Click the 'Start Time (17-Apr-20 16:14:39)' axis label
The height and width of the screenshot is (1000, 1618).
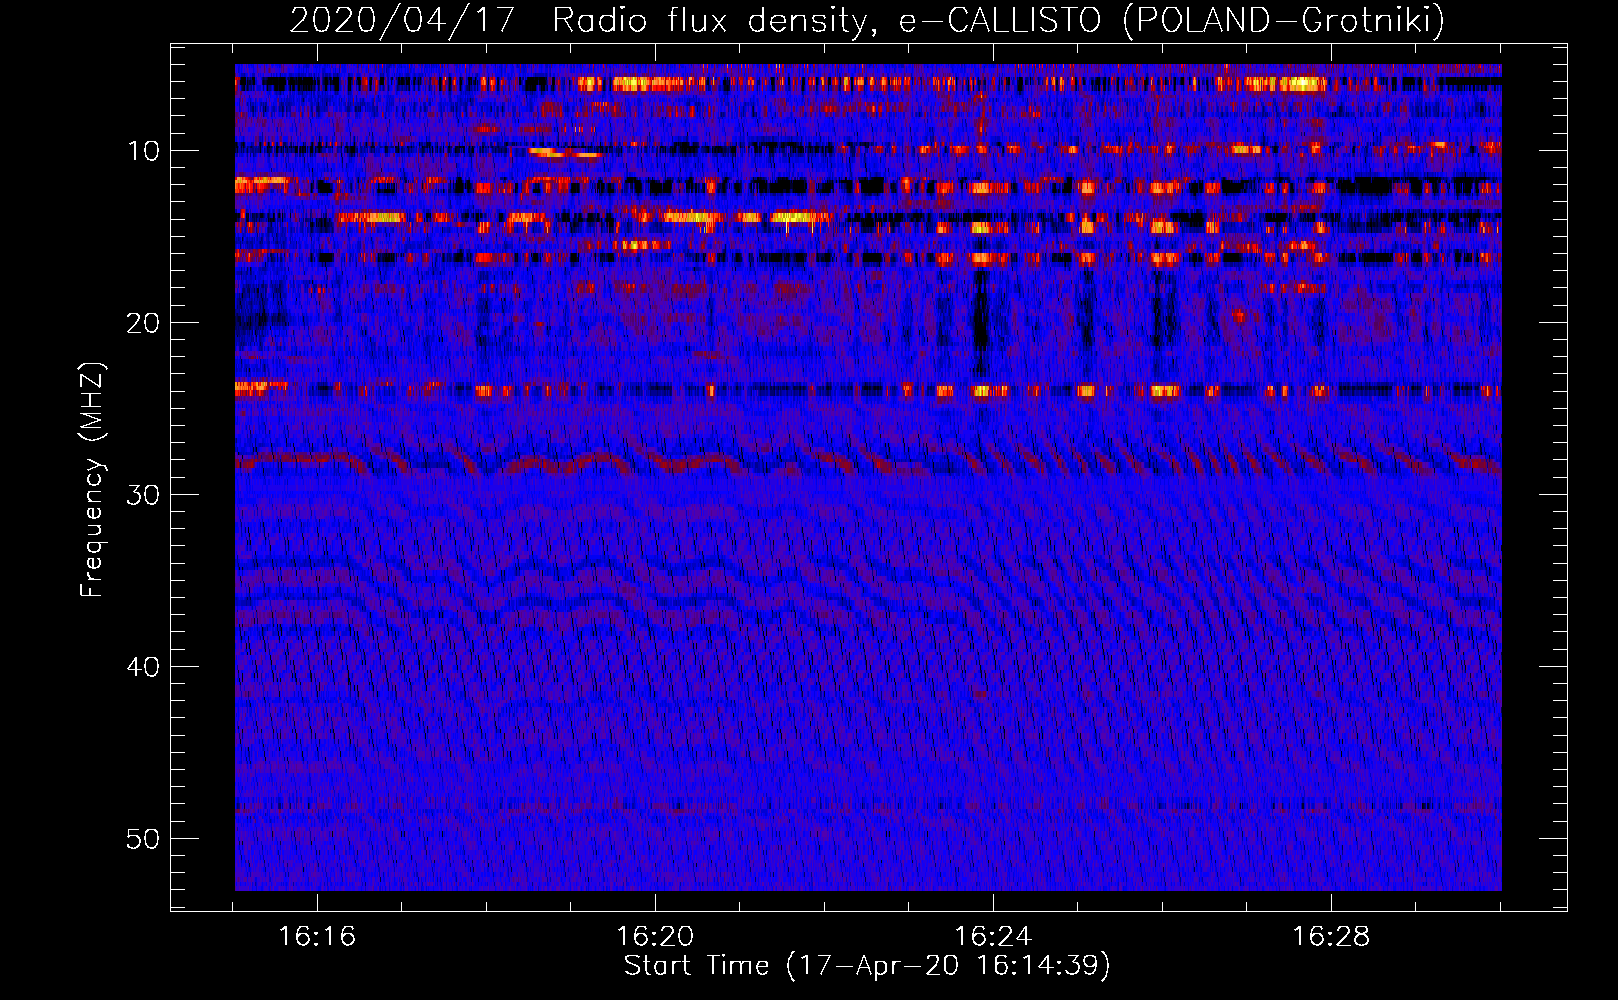[867, 966]
